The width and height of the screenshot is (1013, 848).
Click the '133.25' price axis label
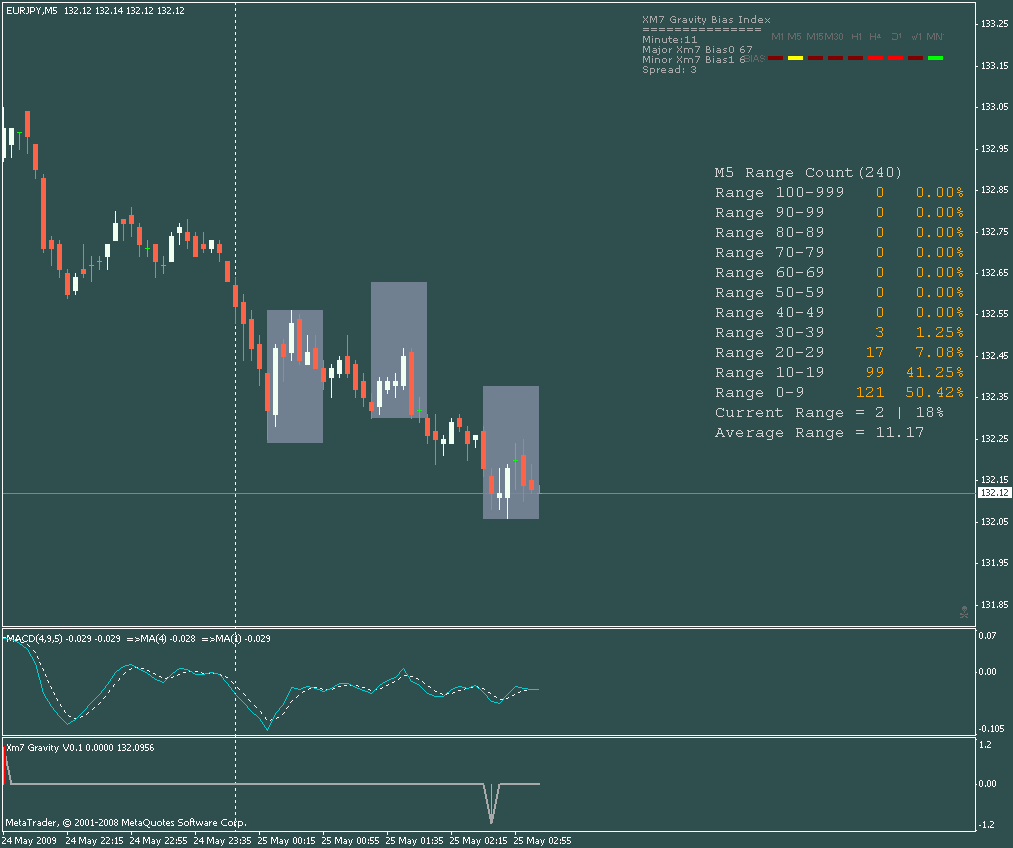pos(994,24)
